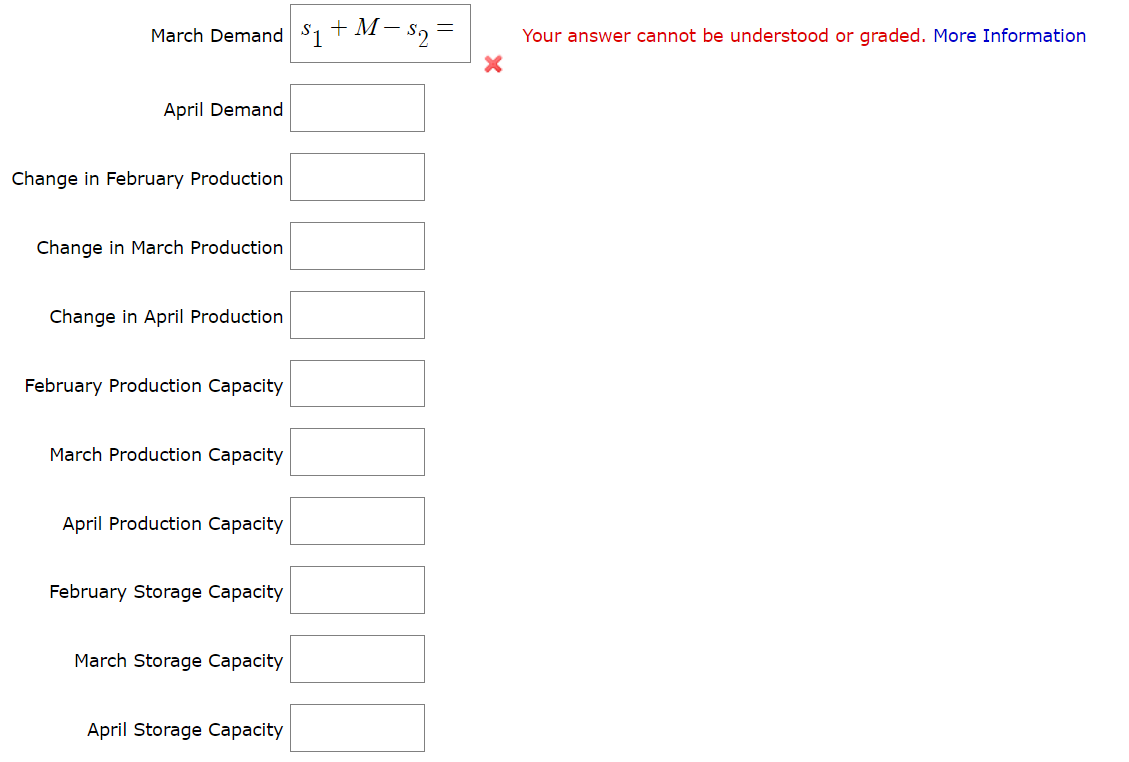This screenshot has height=762, width=1129.
Task: Click the equation showing s1 plus M minus s2
Action: point(380,33)
